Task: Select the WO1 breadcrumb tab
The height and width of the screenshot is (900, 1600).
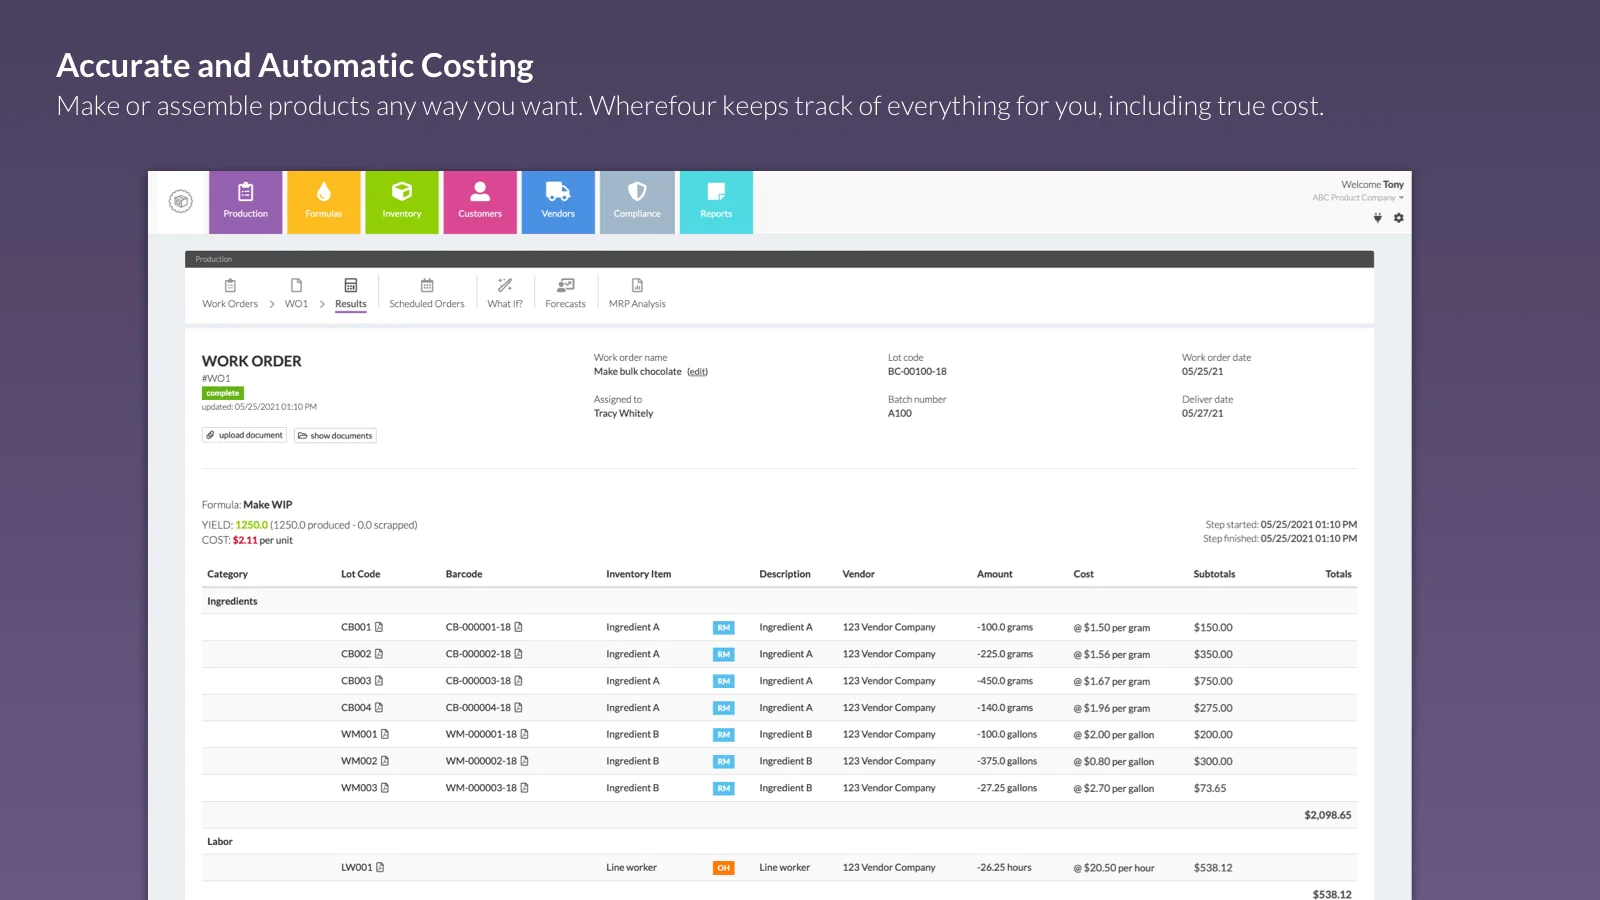Action: click(296, 294)
